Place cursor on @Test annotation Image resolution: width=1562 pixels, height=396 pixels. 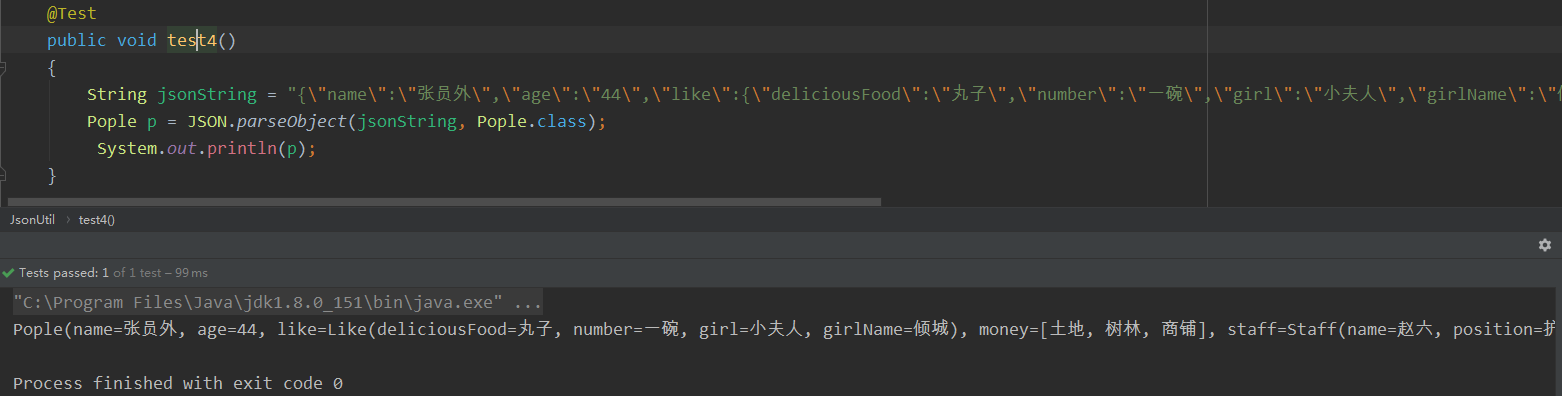[x=72, y=14]
